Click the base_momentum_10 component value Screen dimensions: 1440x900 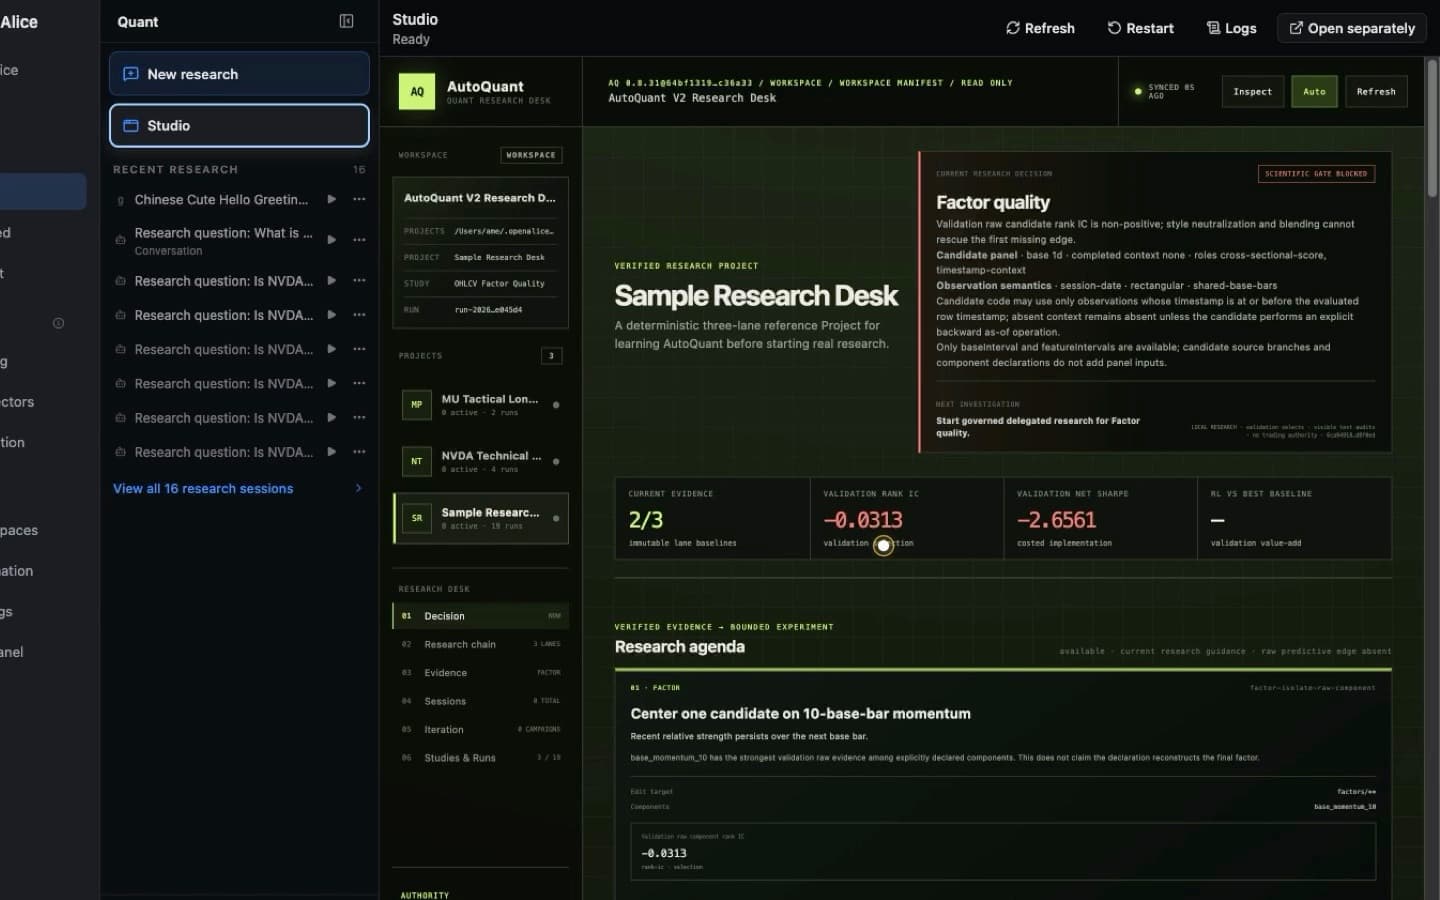(1345, 807)
